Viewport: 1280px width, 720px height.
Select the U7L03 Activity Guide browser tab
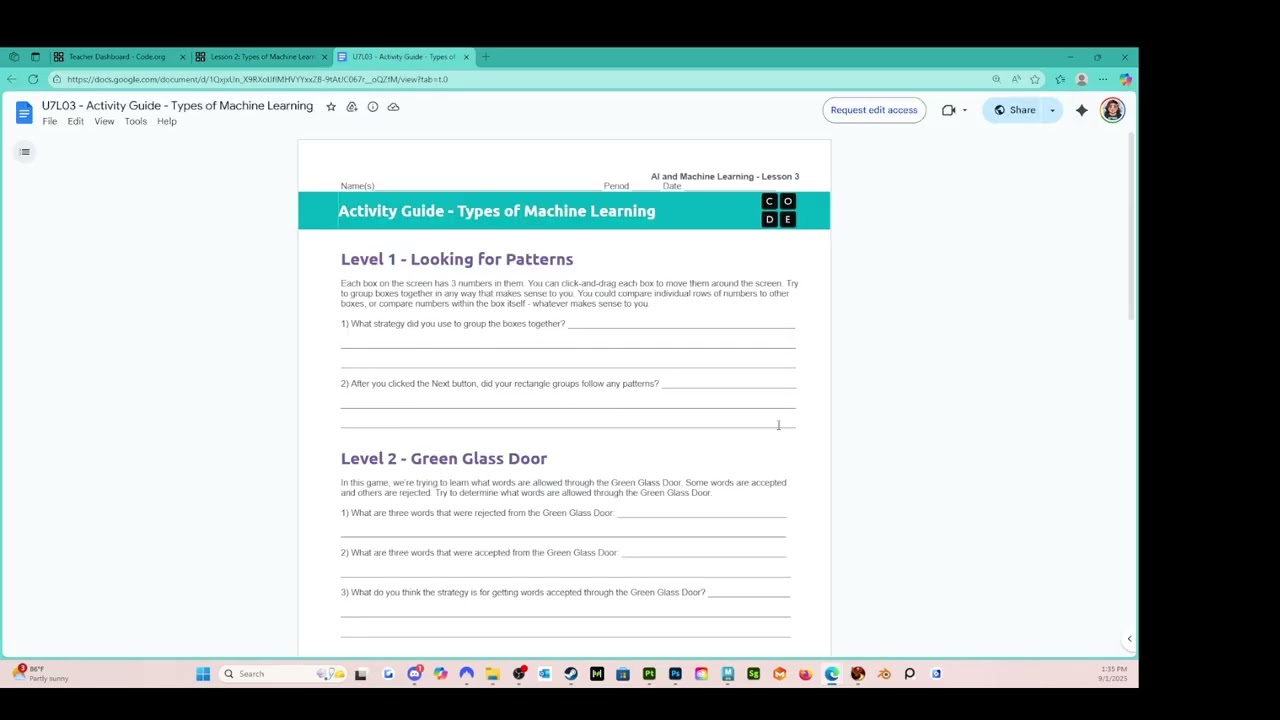pos(403,57)
